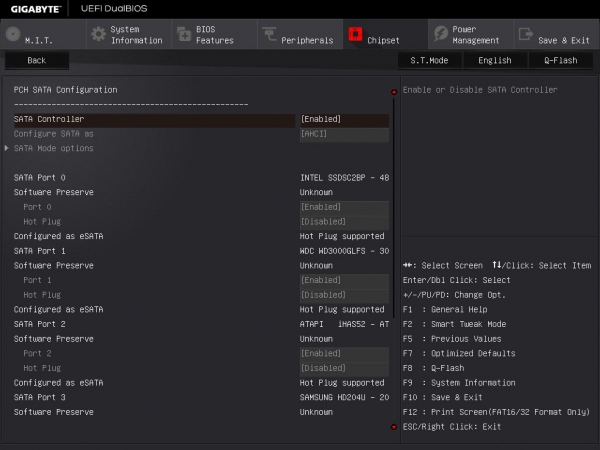Click the red scroll-down arrow
The image size is (600, 450).
click(x=394, y=427)
